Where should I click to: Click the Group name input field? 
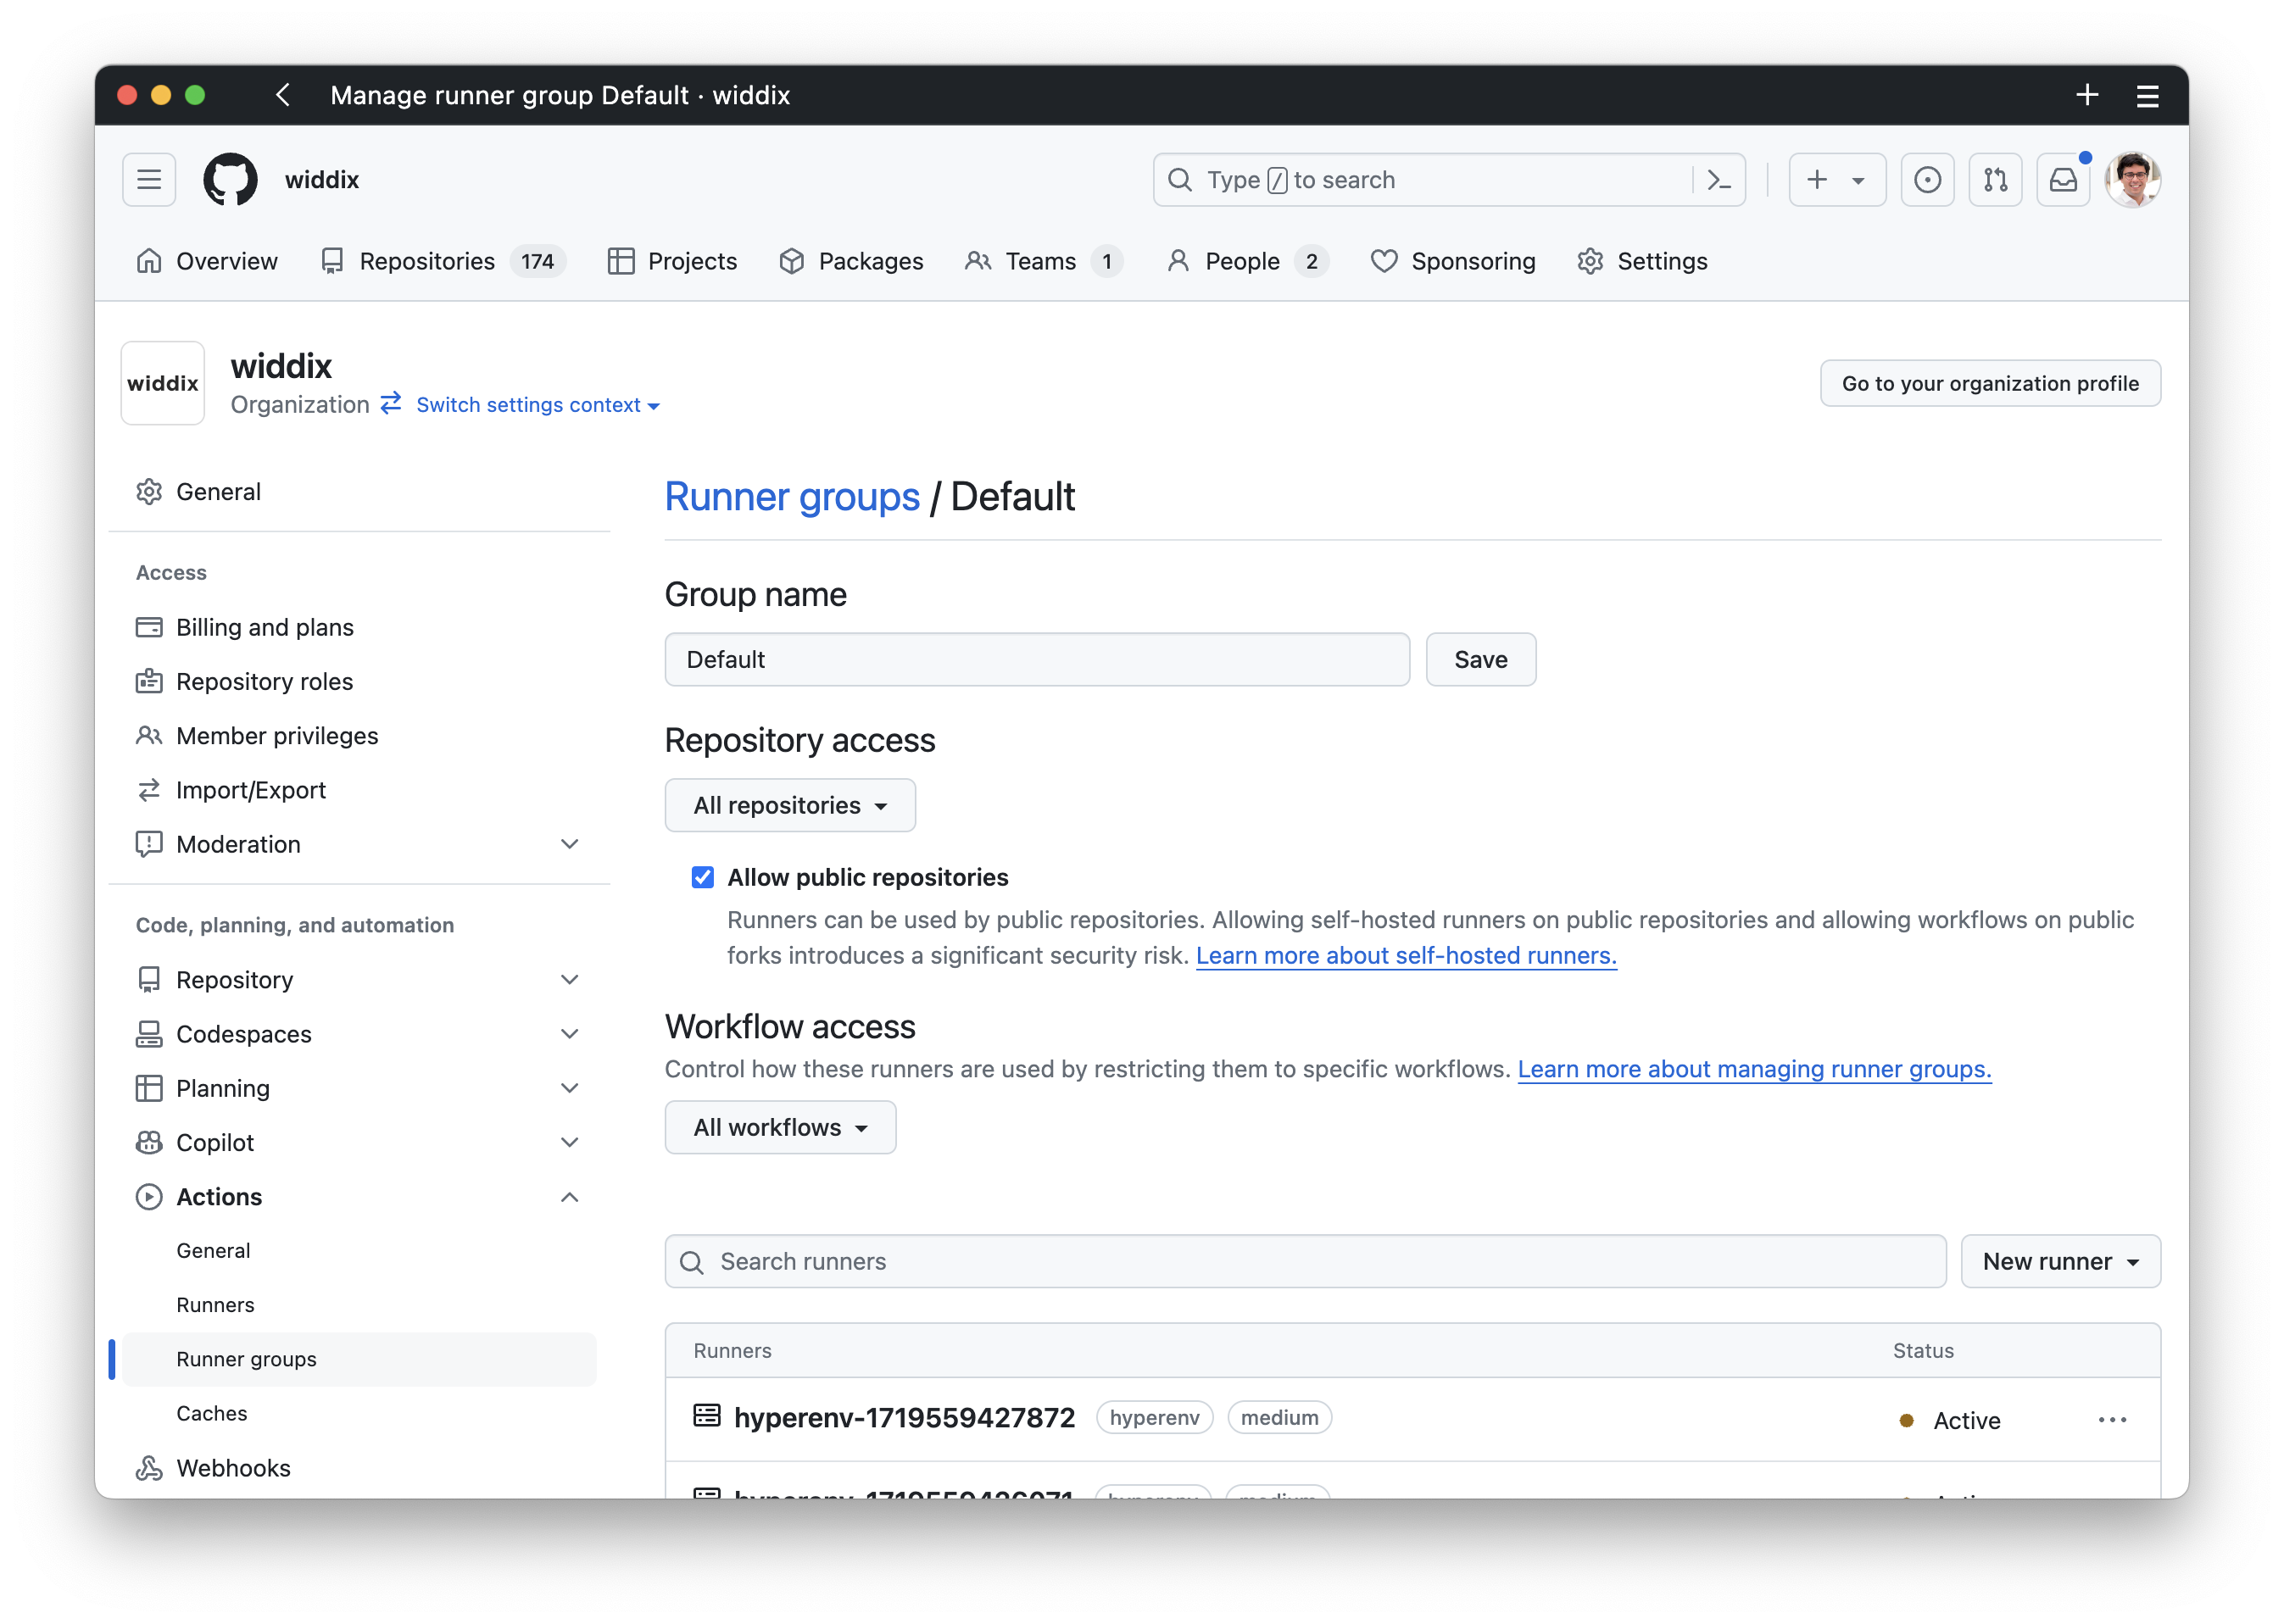point(1037,659)
